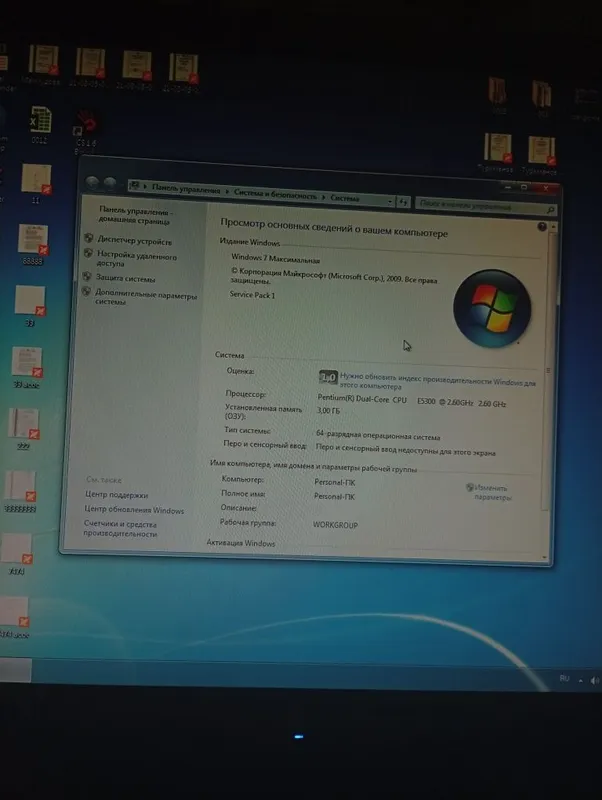The width and height of the screenshot is (602, 800).
Task: Click the WORKGROUP value
Action: click(x=335, y=525)
